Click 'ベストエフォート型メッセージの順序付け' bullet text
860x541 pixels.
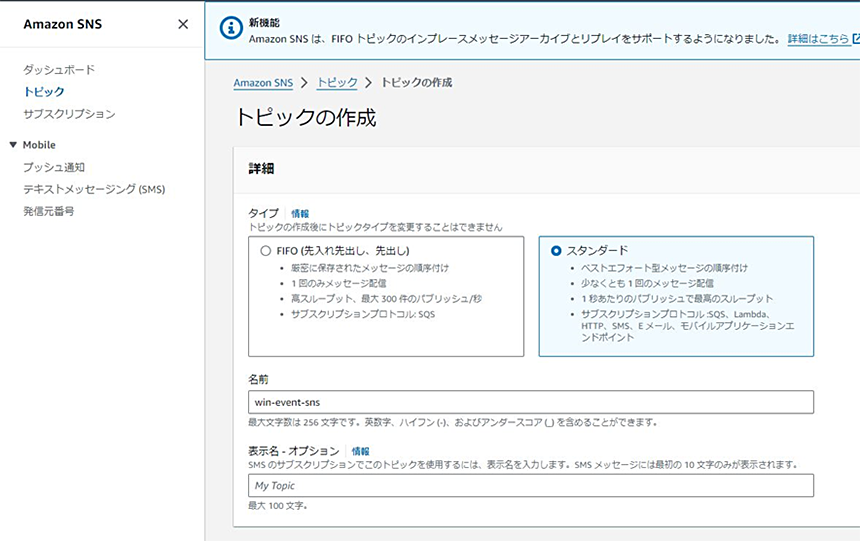[x=664, y=268]
